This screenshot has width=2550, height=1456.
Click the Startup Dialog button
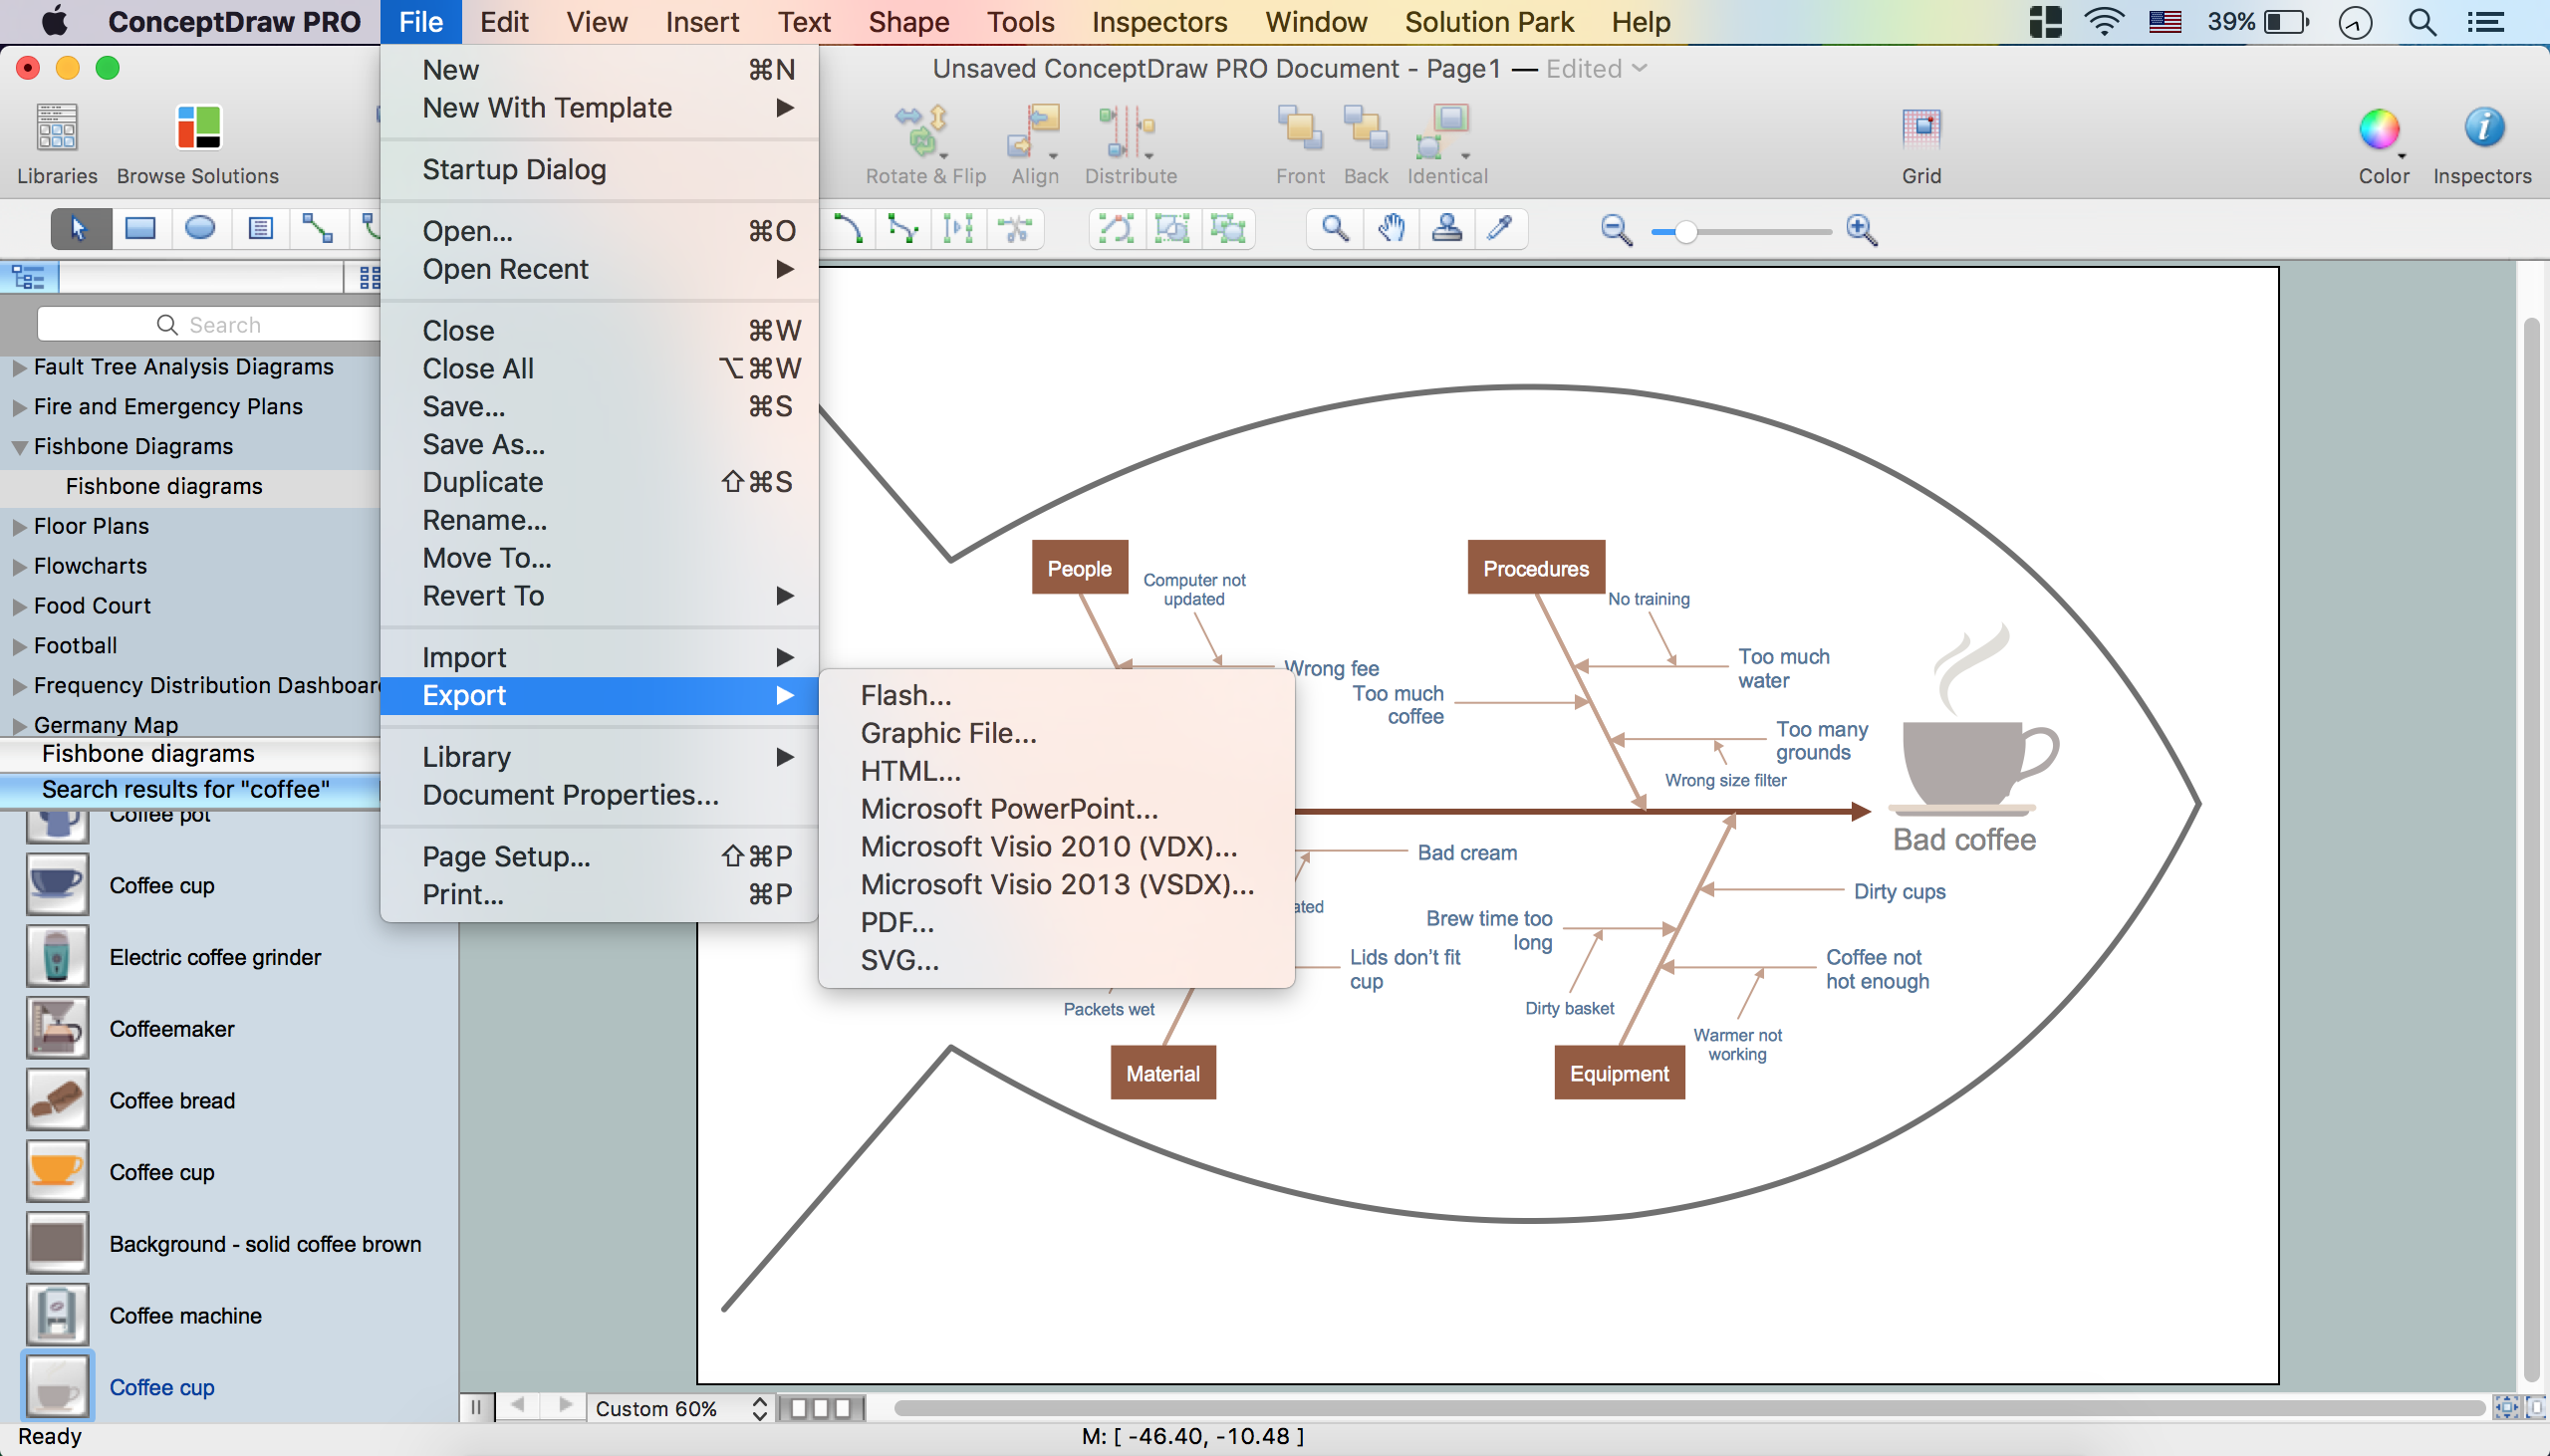click(513, 168)
